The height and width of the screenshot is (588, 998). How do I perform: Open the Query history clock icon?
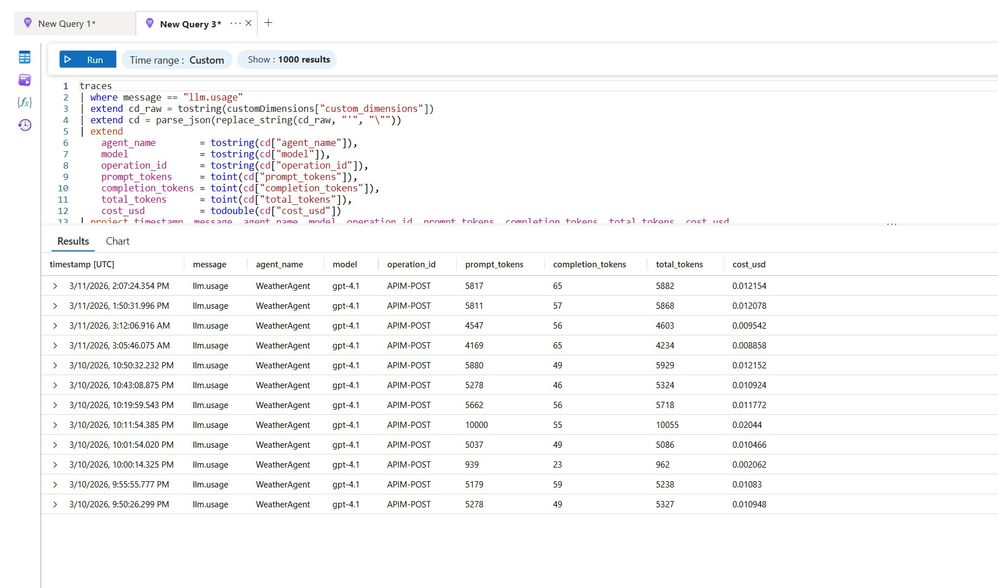[x=25, y=125]
